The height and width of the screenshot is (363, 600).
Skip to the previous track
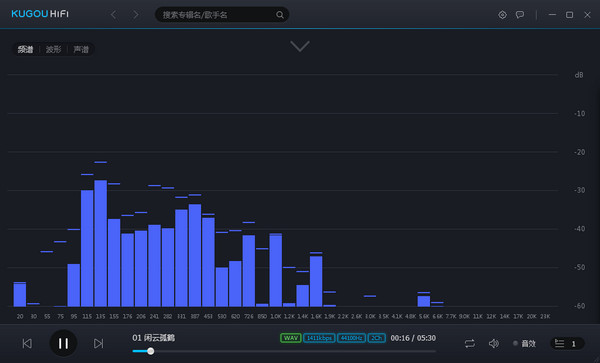pyautogui.click(x=27, y=343)
